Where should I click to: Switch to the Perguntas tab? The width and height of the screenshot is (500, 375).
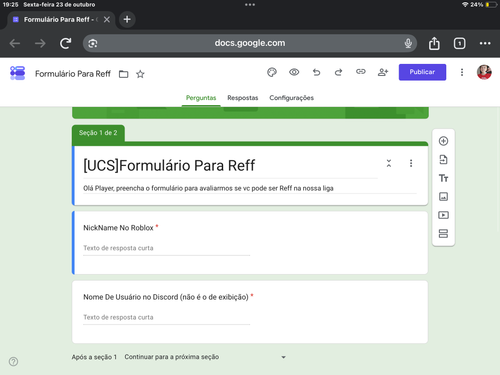[x=201, y=98]
